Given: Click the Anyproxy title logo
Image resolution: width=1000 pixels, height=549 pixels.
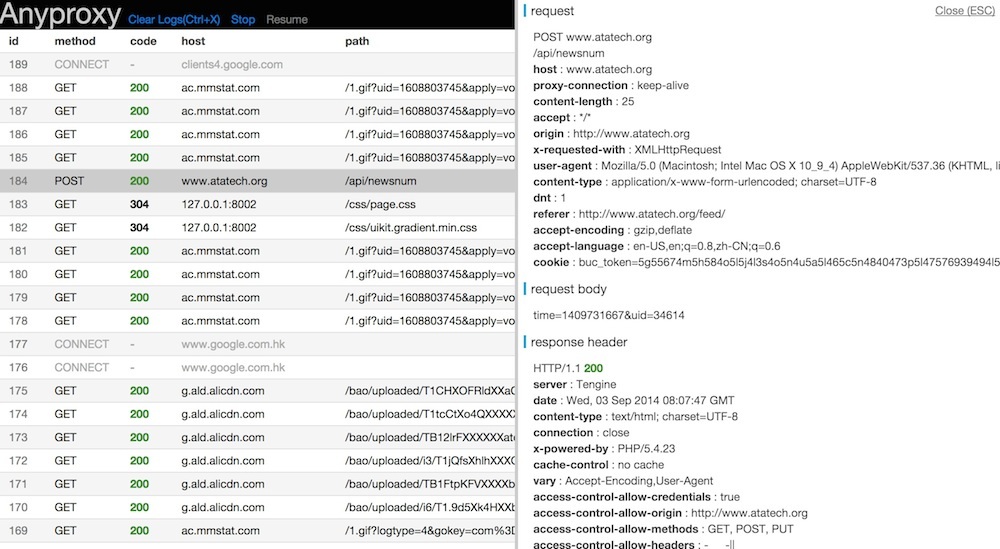Looking at the screenshot, I should pyautogui.click(x=61, y=15).
